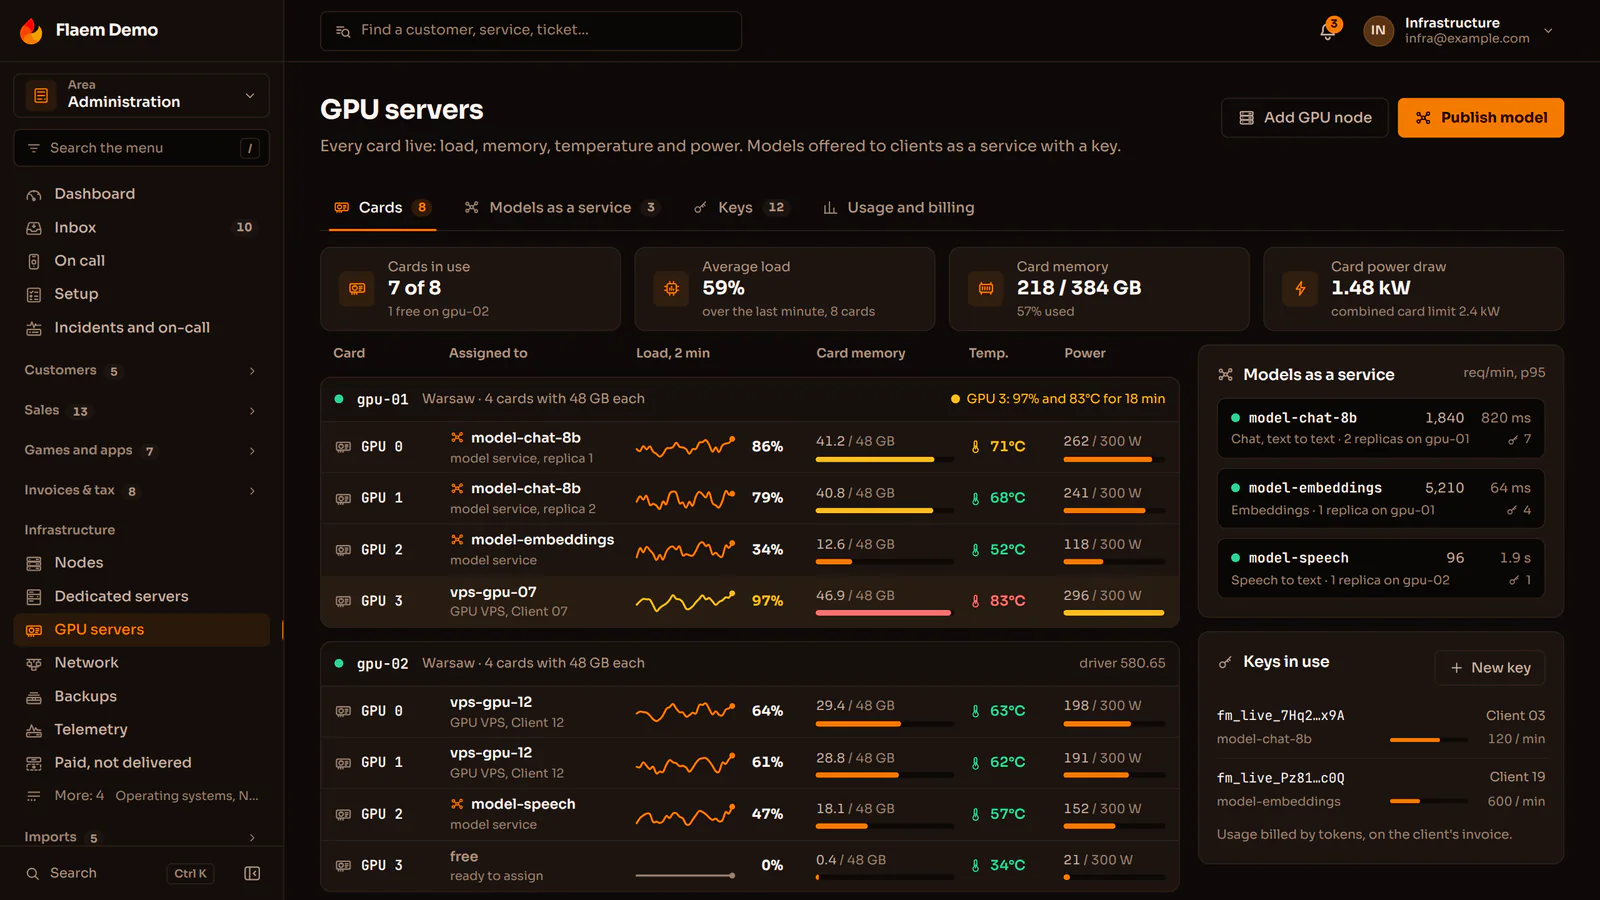This screenshot has width=1600, height=900.
Task: Click the Dashboard gauge icon
Action: tap(34, 195)
